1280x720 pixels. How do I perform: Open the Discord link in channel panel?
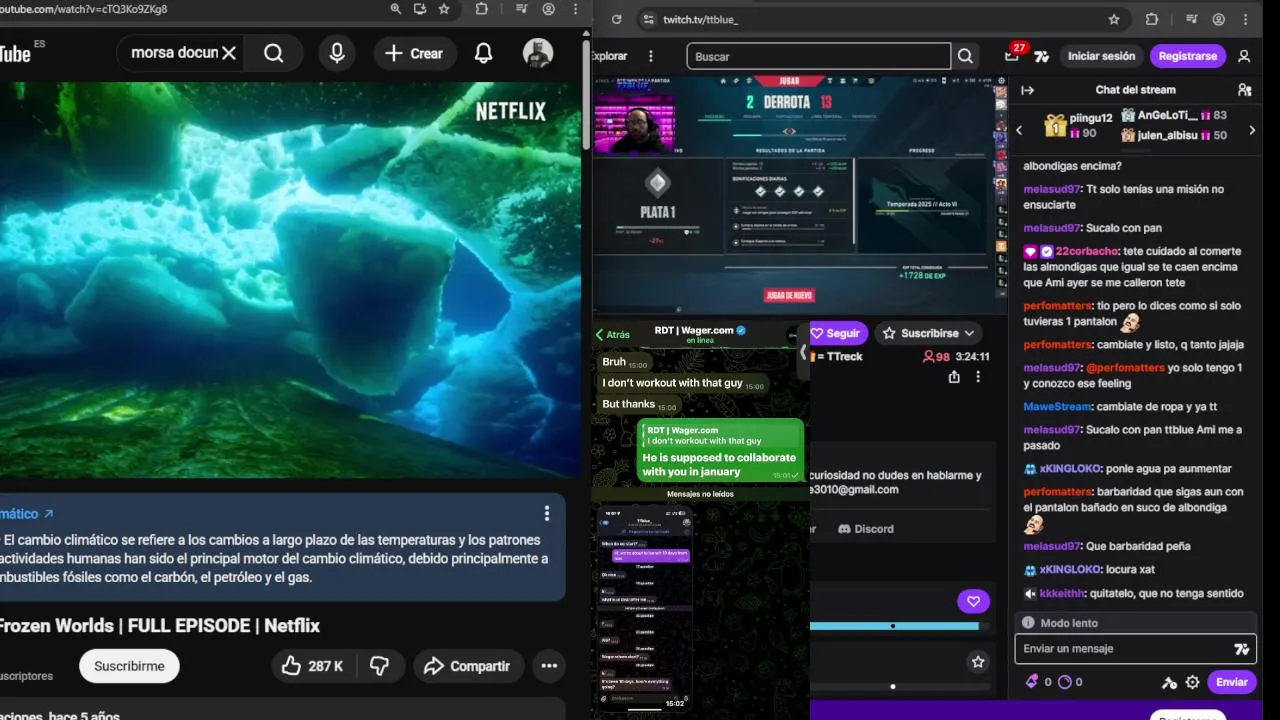[866, 529]
